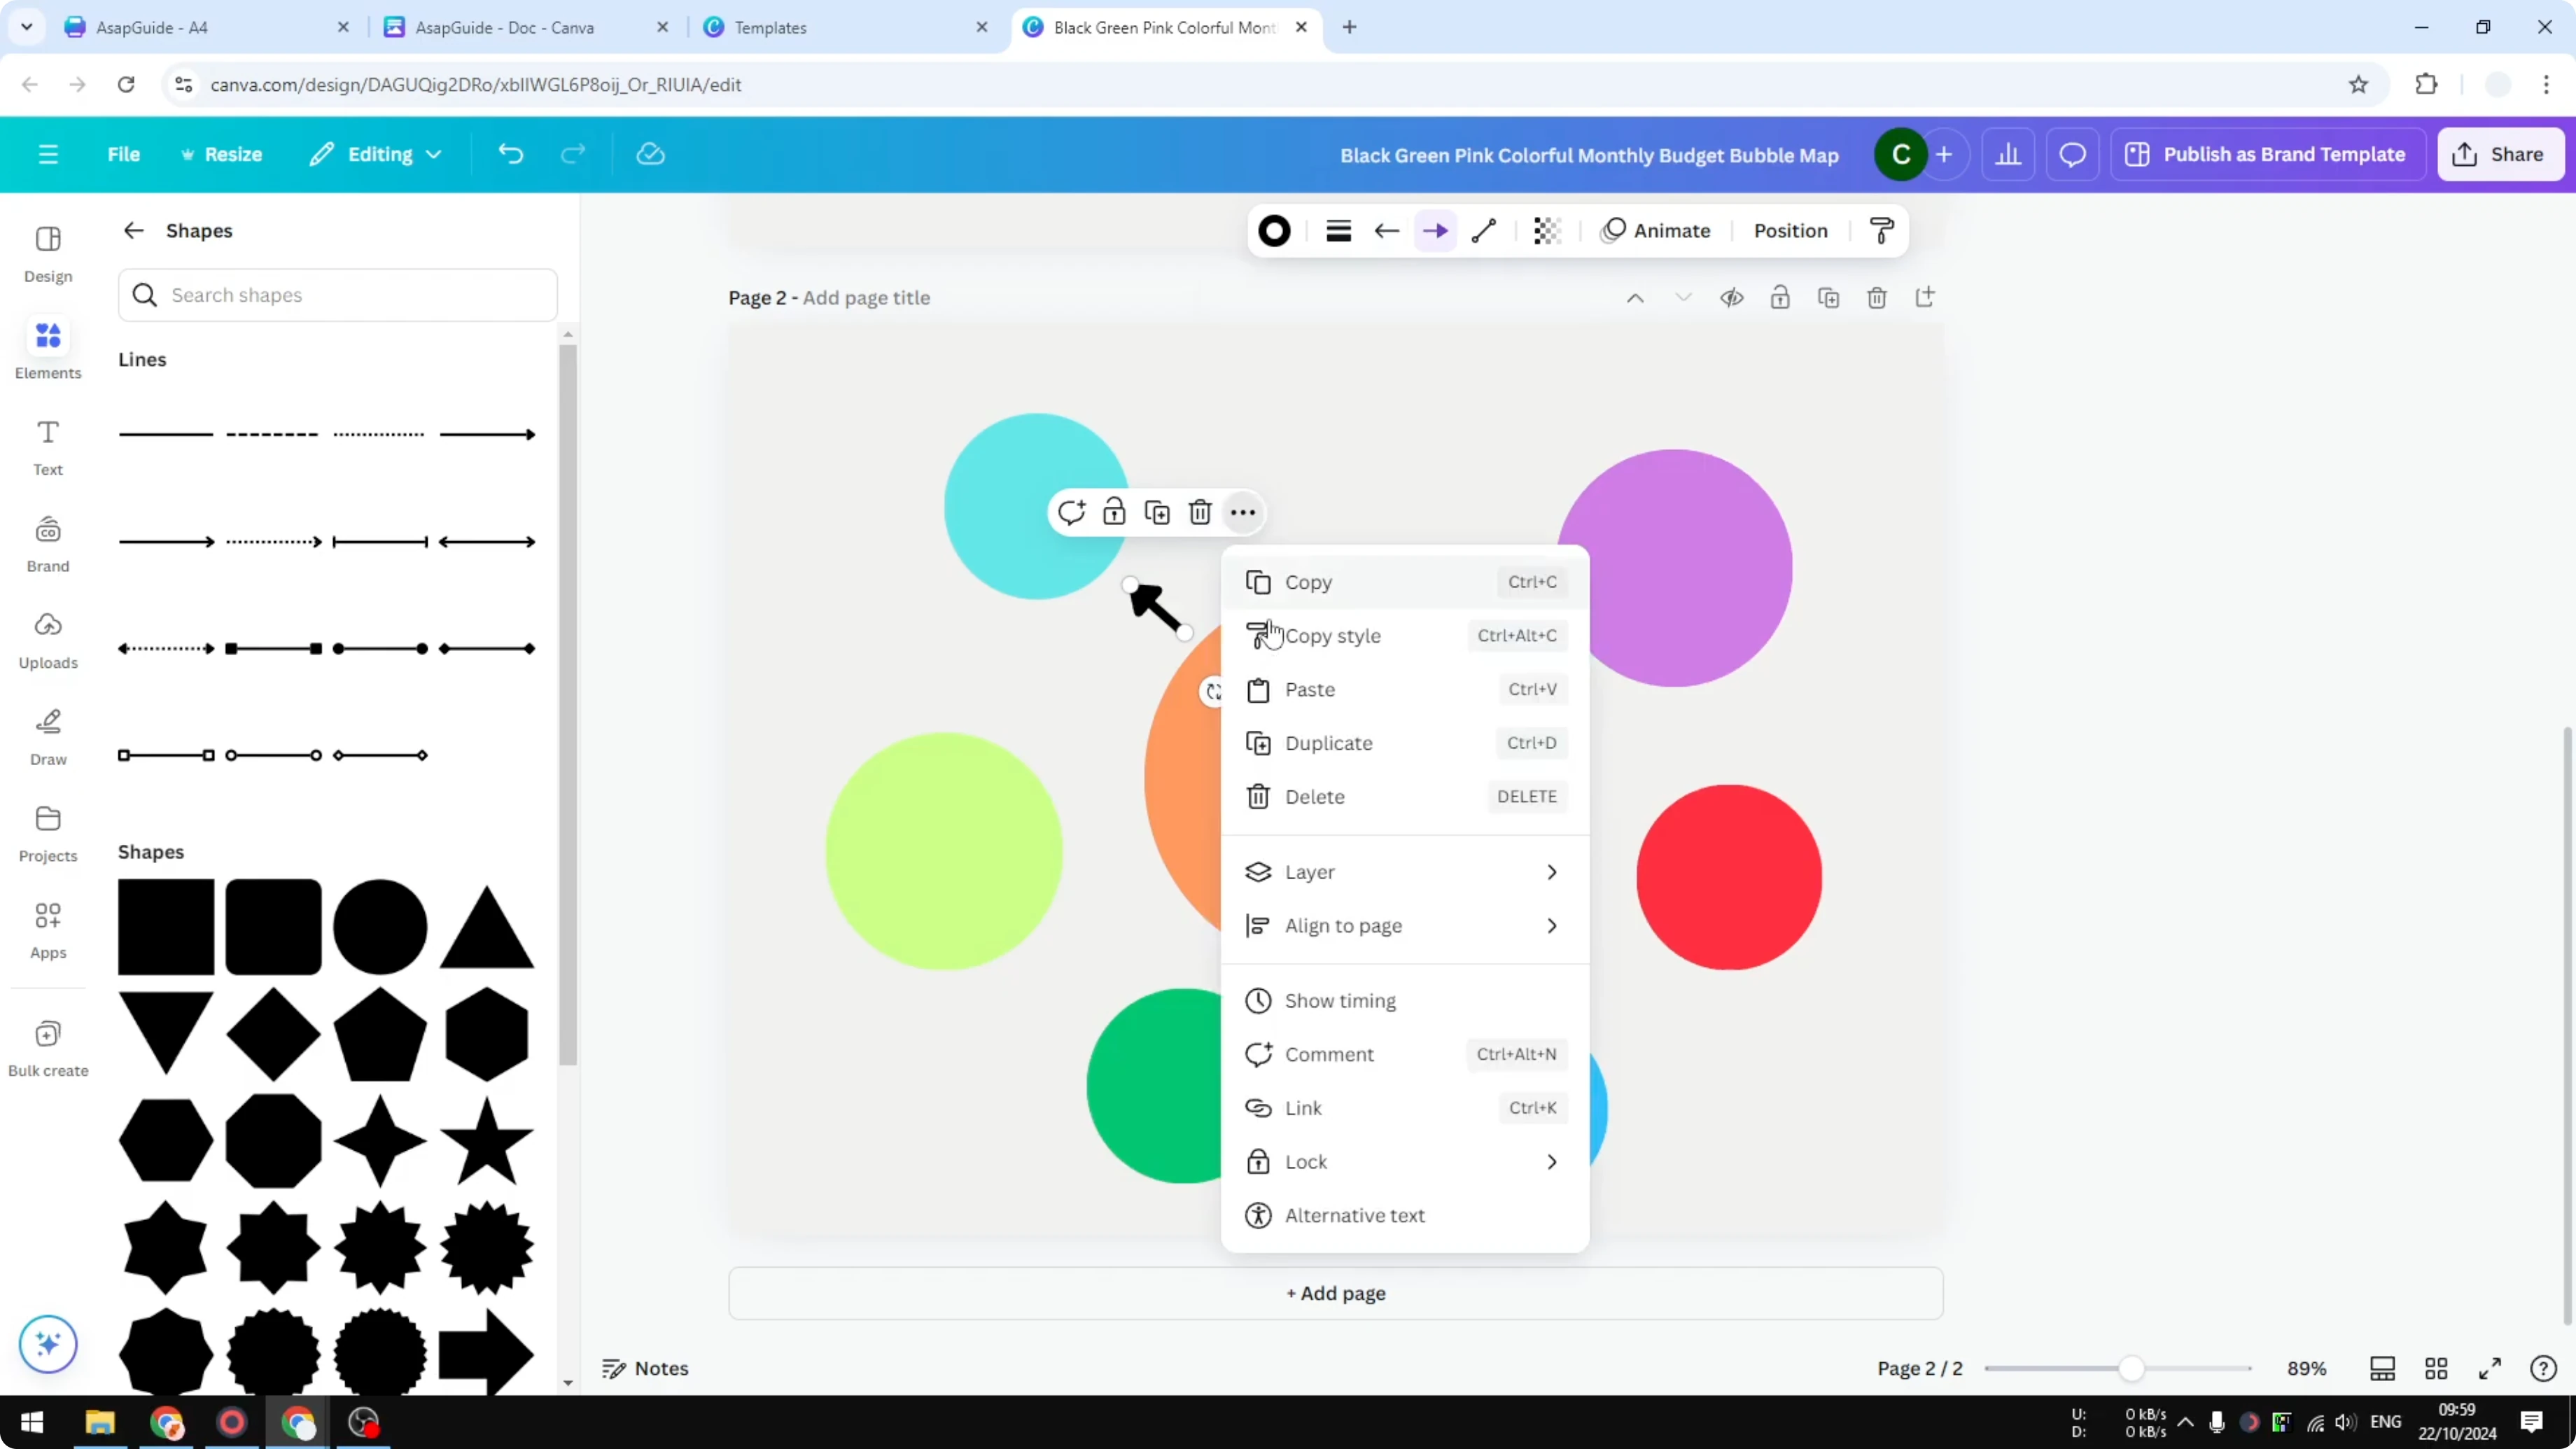Image resolution: width=2576 pixels, height=1449 pixels.
Task: Open the Editing mode dropdown
Action: [x=375, y=154]
